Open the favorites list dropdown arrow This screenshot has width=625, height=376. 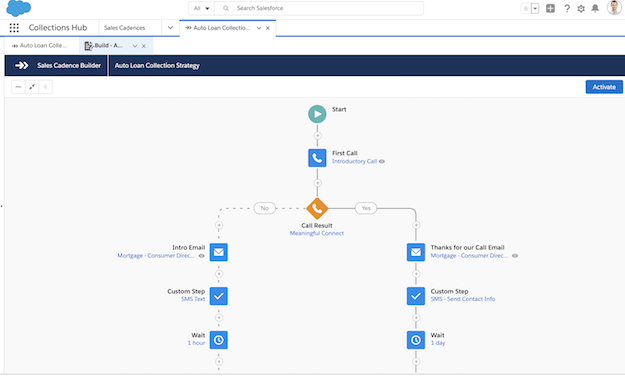[x=535, y=8]
